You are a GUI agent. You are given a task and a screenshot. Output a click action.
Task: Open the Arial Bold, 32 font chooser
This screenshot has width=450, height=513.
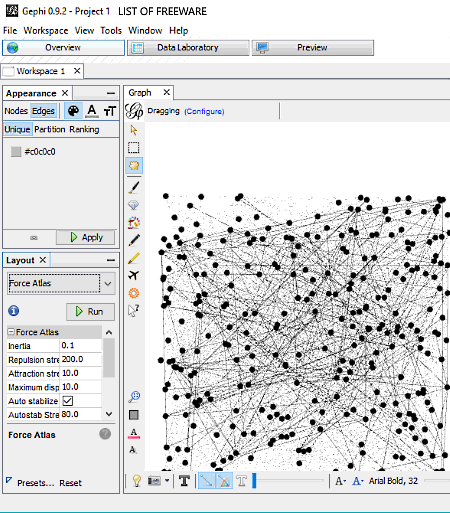tap(393, 481)
